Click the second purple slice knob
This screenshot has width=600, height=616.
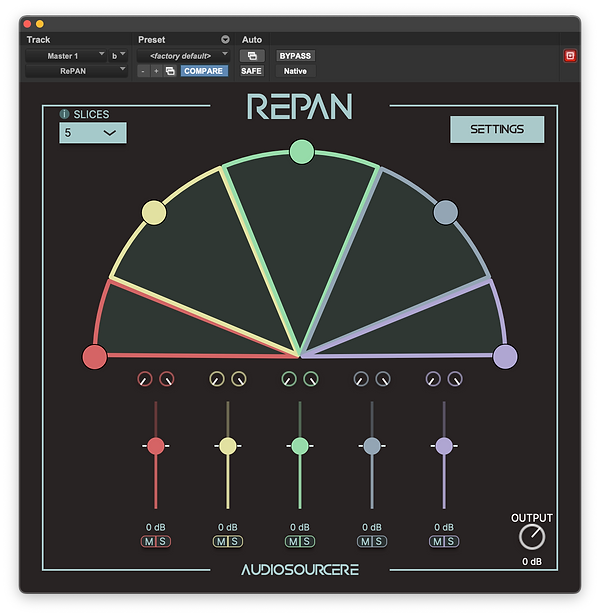coord(455,379)
